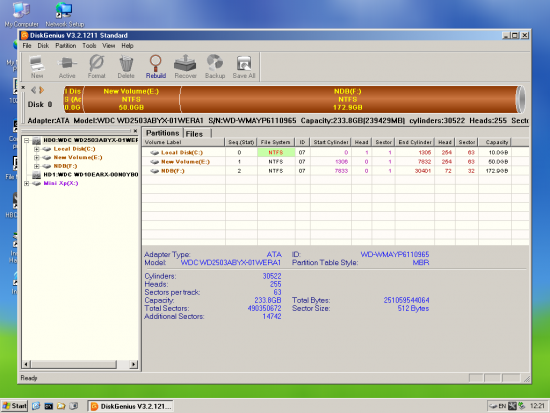550x413 pixels.
Task: Click the New partition toolbar icon
Action: pyautogui.click(x=37, y=66)
